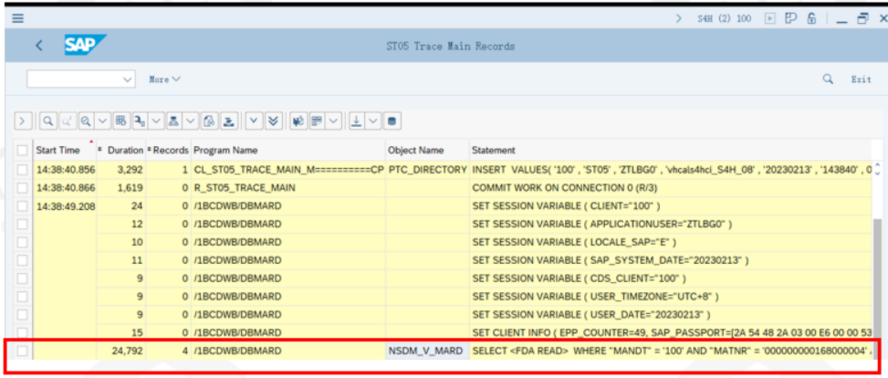Open the dropdown arrow beside the key/filter icon
The width and height of the screenshot is (888, 378).
click(156, 121)
